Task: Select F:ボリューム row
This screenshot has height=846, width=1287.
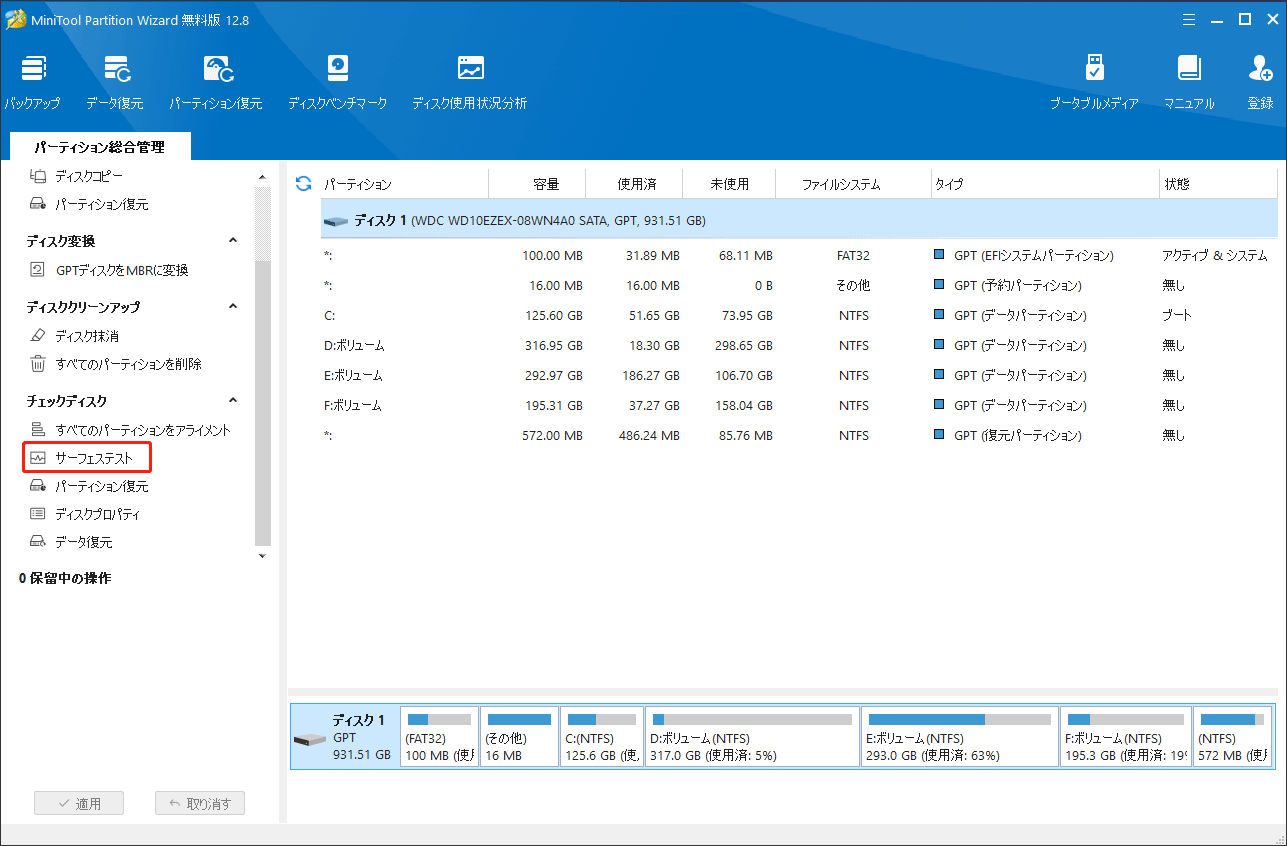Action: tap(799, 406)
